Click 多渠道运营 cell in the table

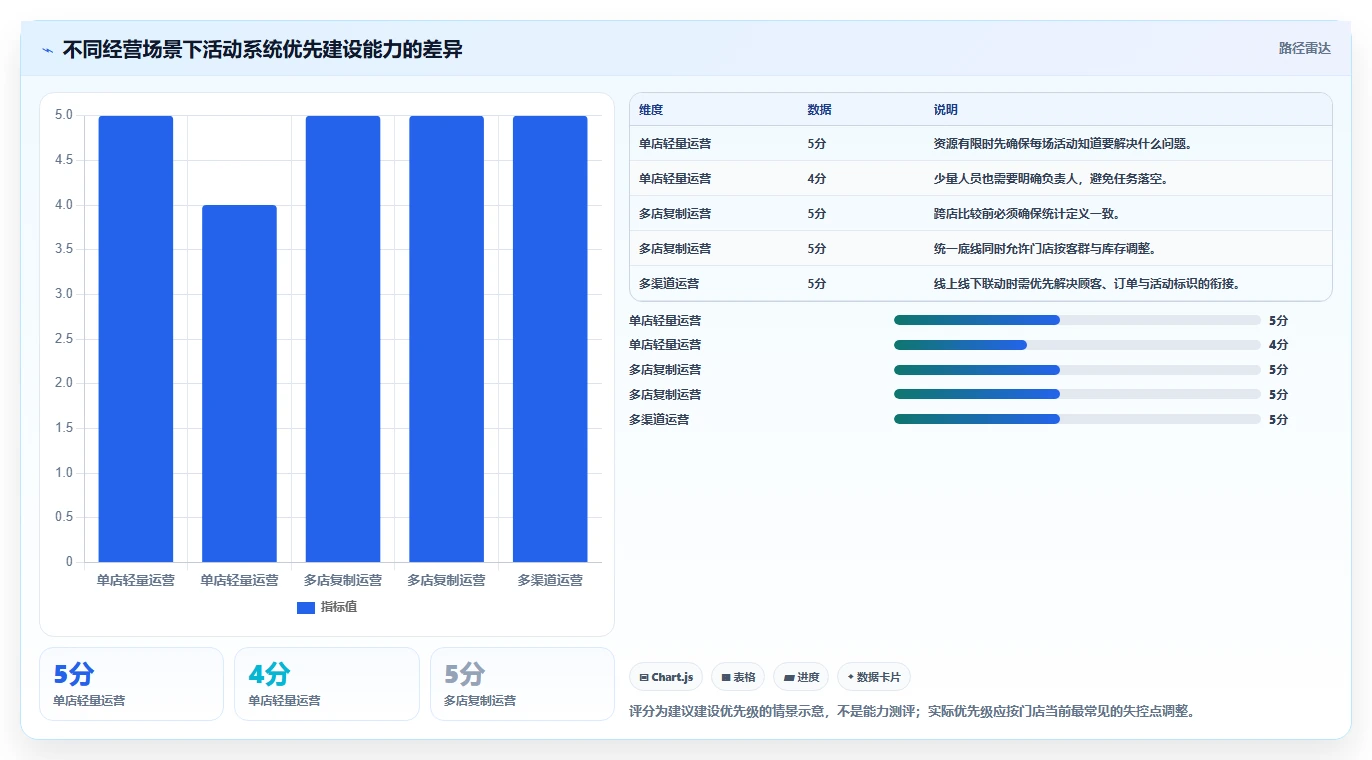pos(669,283)
